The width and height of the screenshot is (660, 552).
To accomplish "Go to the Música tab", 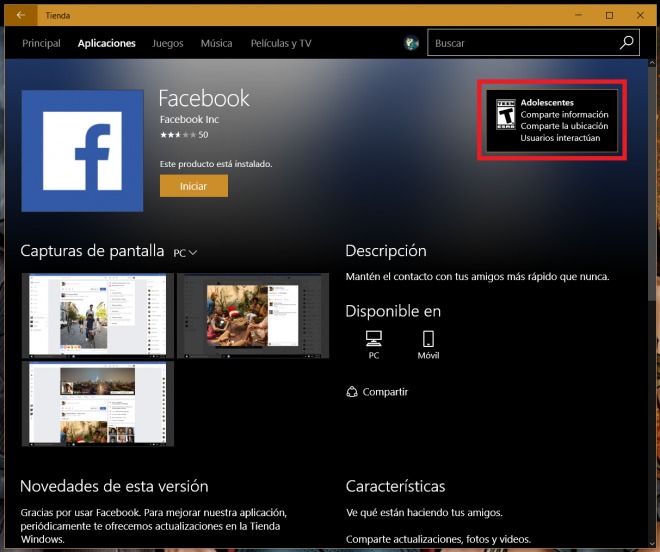I will point(216,43).
